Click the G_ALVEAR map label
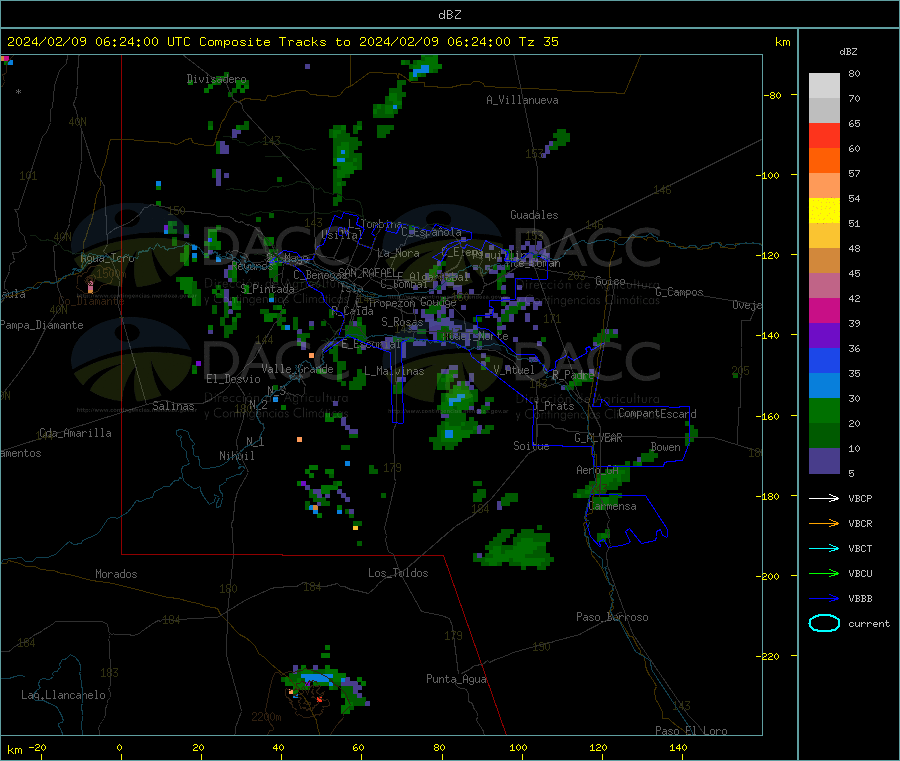Viewport: 900px width, 761px height. click(598, 438)
